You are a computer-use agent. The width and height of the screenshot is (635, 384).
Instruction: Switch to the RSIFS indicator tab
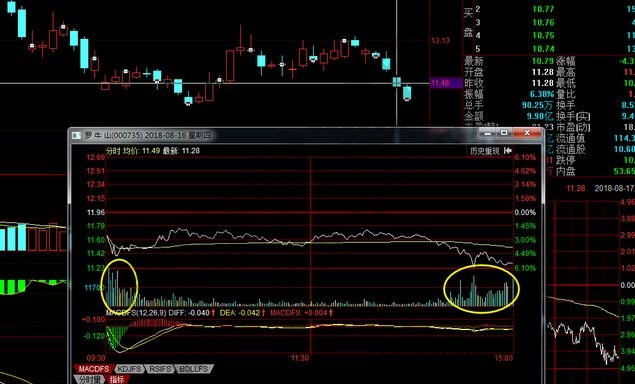(159, 369)
